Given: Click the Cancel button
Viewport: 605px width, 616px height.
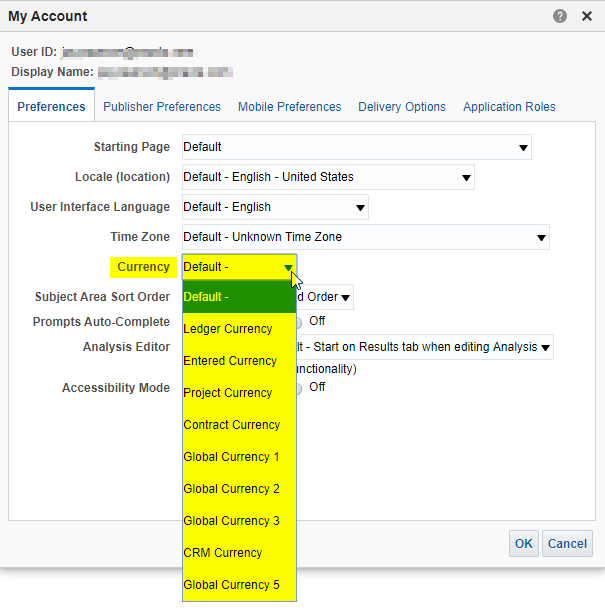Looking at the screenshot, I should [567, 544].
